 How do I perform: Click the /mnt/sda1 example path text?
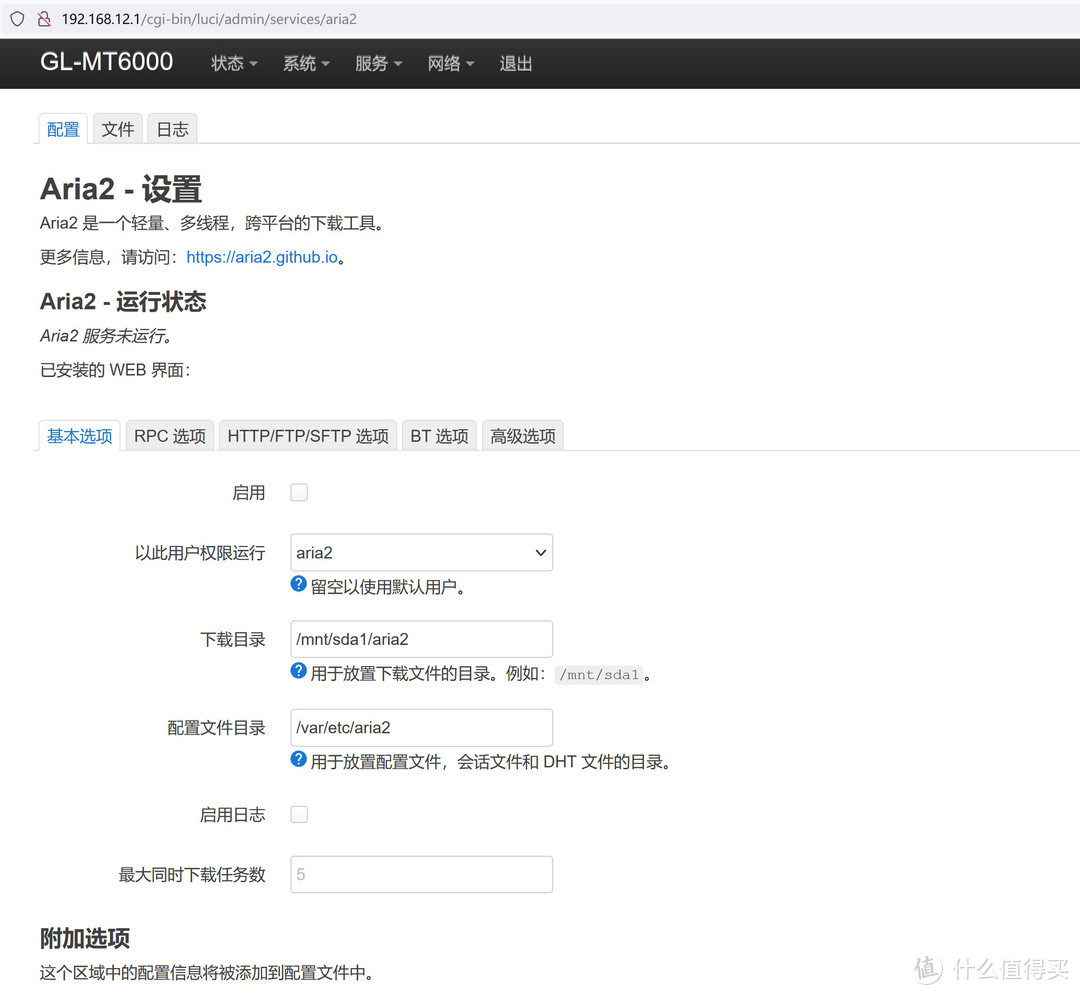click(599, 674)
